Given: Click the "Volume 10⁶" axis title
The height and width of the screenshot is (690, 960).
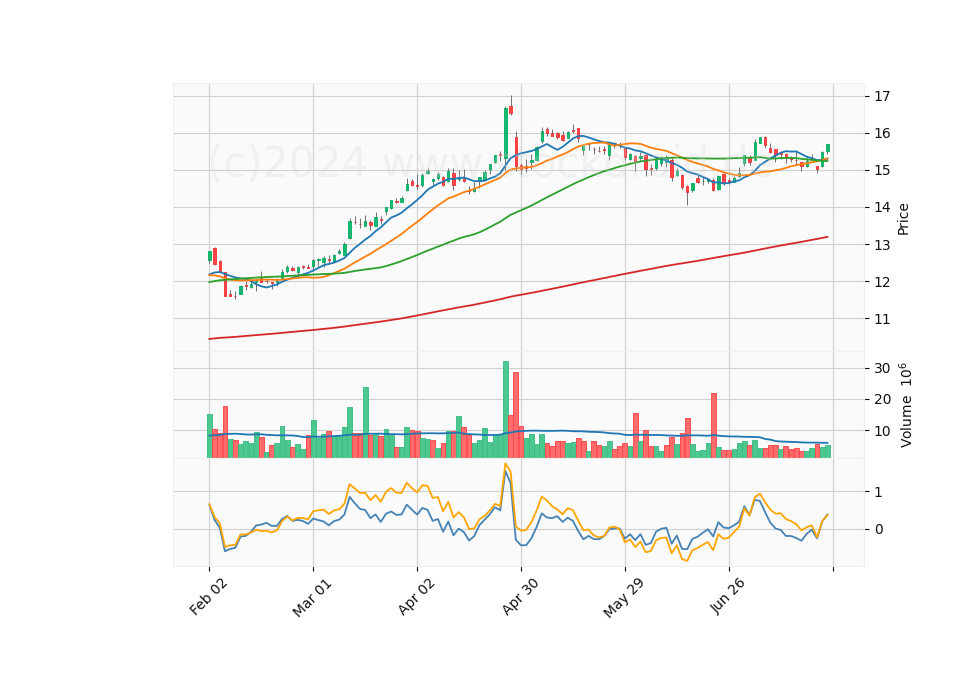Looking at the screenshot, I should click(904, 405).
